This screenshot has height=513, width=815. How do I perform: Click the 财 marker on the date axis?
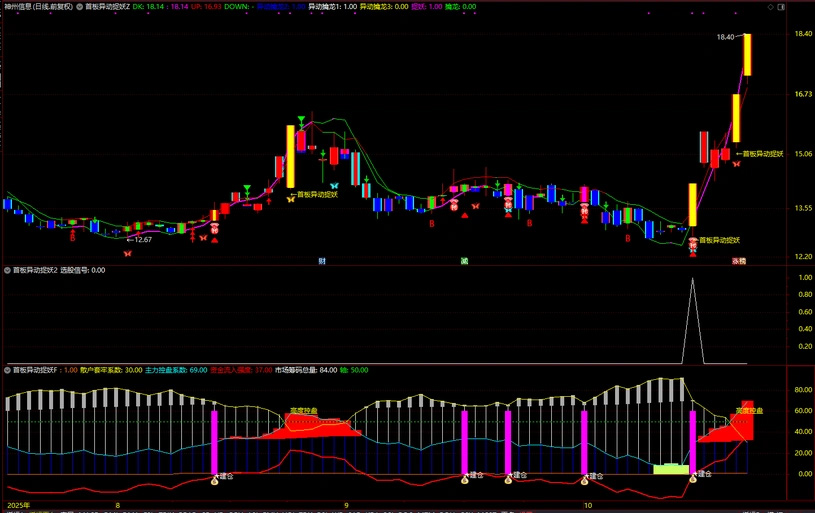[322, 261]
